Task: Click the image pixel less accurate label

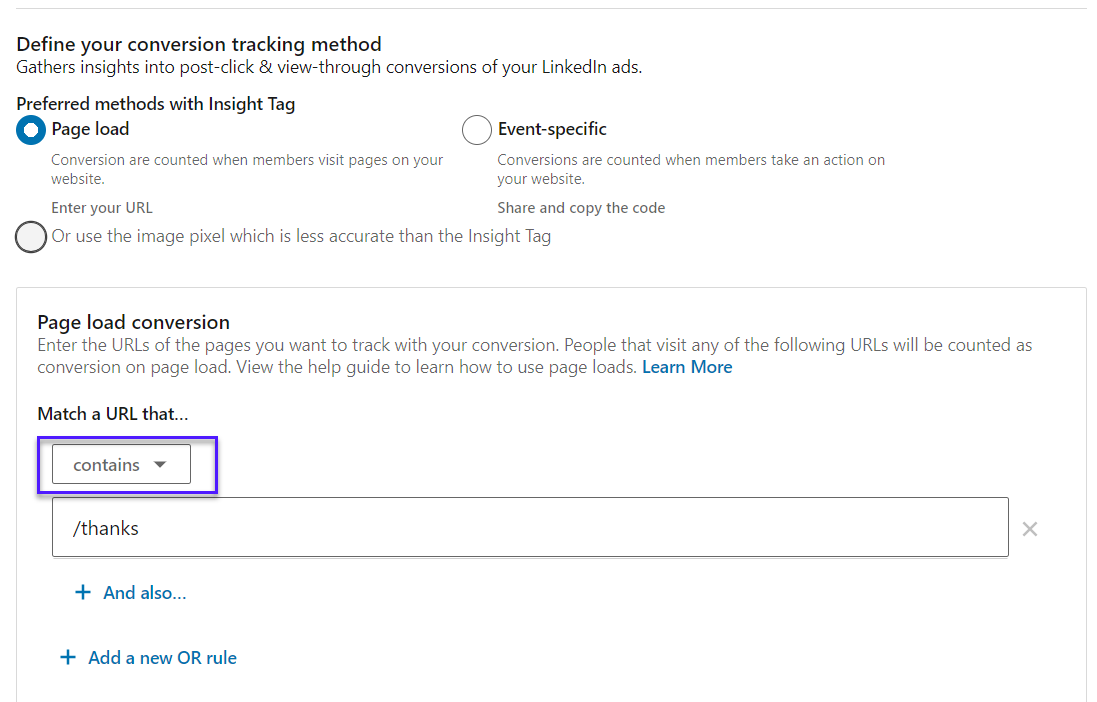Action: click(302, 237)
